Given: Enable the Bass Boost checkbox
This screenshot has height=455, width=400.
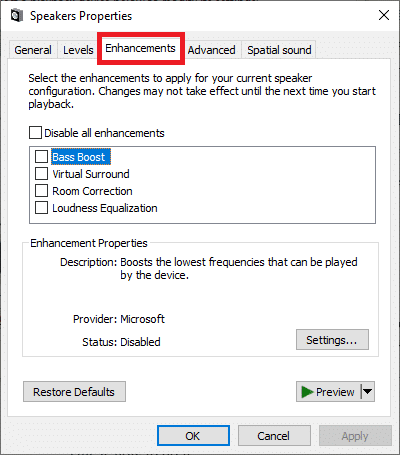Looking at the screenshot, I should click(x=41, y=156).
